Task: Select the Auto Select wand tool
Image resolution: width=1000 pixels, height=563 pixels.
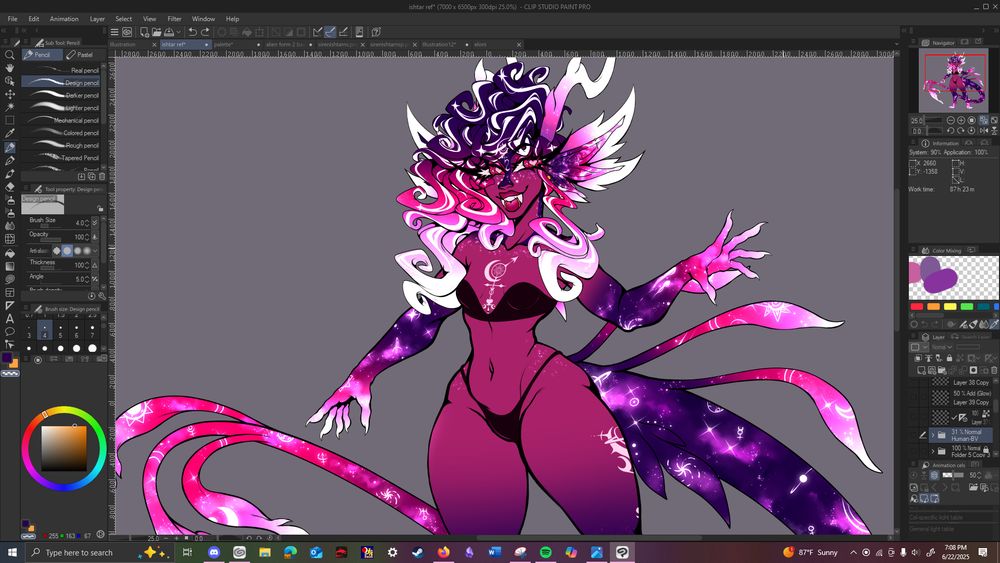Action: click(x=10, y=106)
